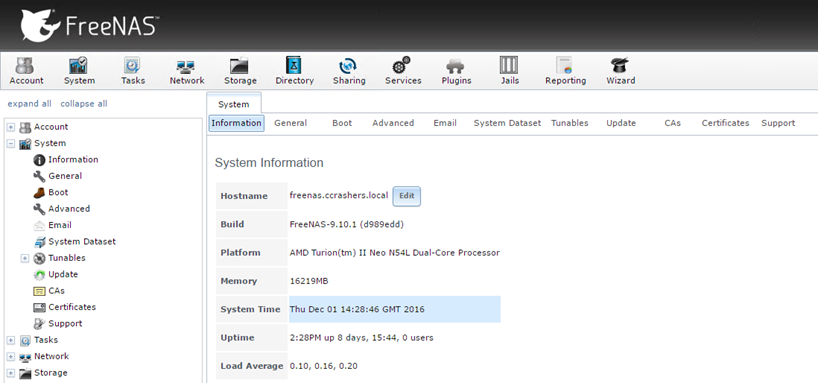Click the Email envelope icon in the tree
The width and height of the screenshot is (818, 383).
coord(39,225)
